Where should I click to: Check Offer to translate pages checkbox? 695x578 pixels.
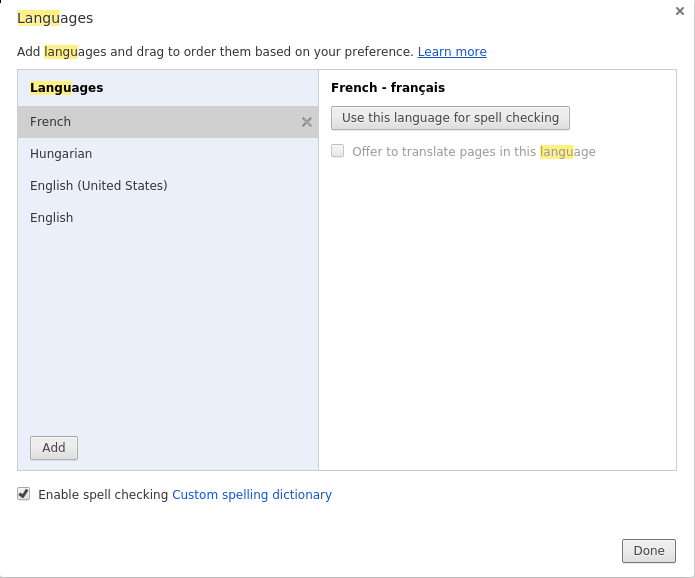click(337, 151)
